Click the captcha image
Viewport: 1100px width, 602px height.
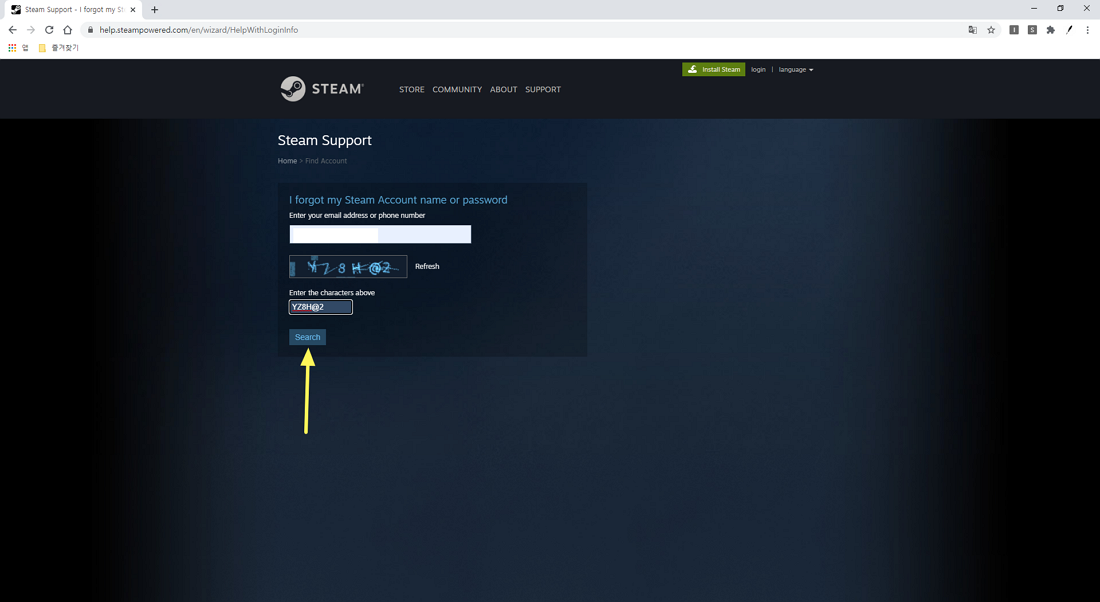[x=348, y=267]
